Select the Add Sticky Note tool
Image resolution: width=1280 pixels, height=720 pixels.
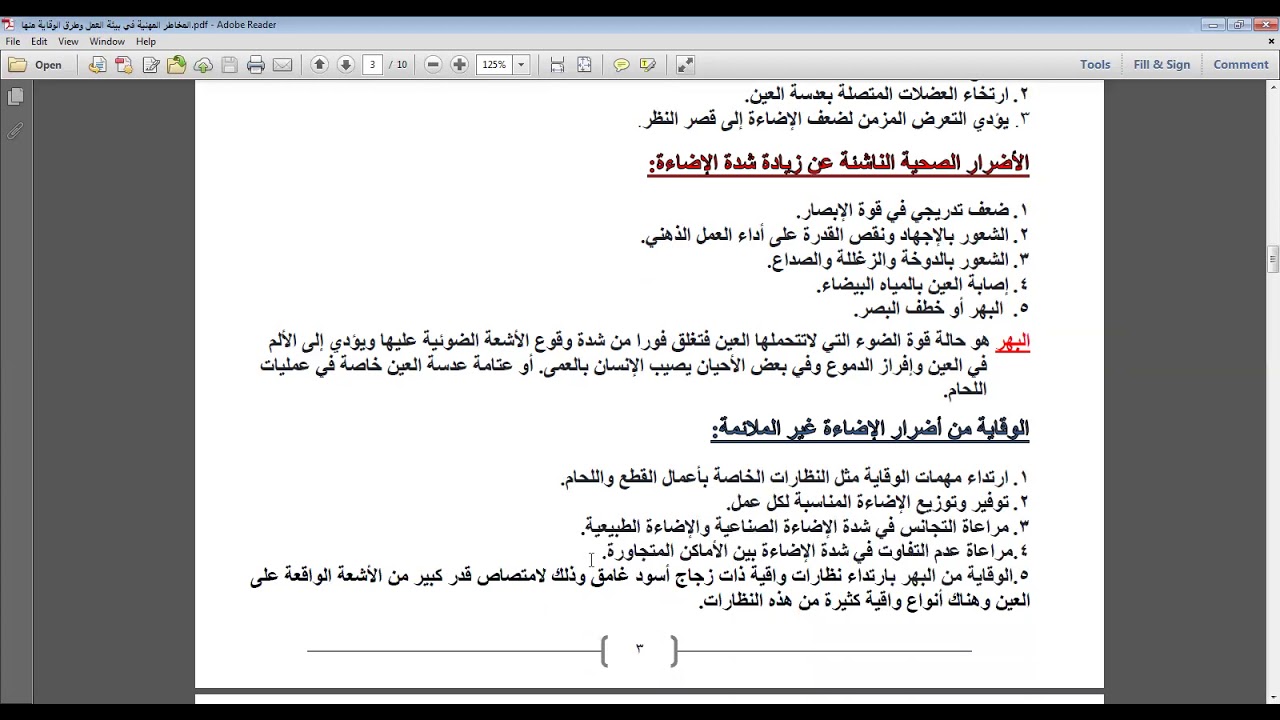[621, 65]
